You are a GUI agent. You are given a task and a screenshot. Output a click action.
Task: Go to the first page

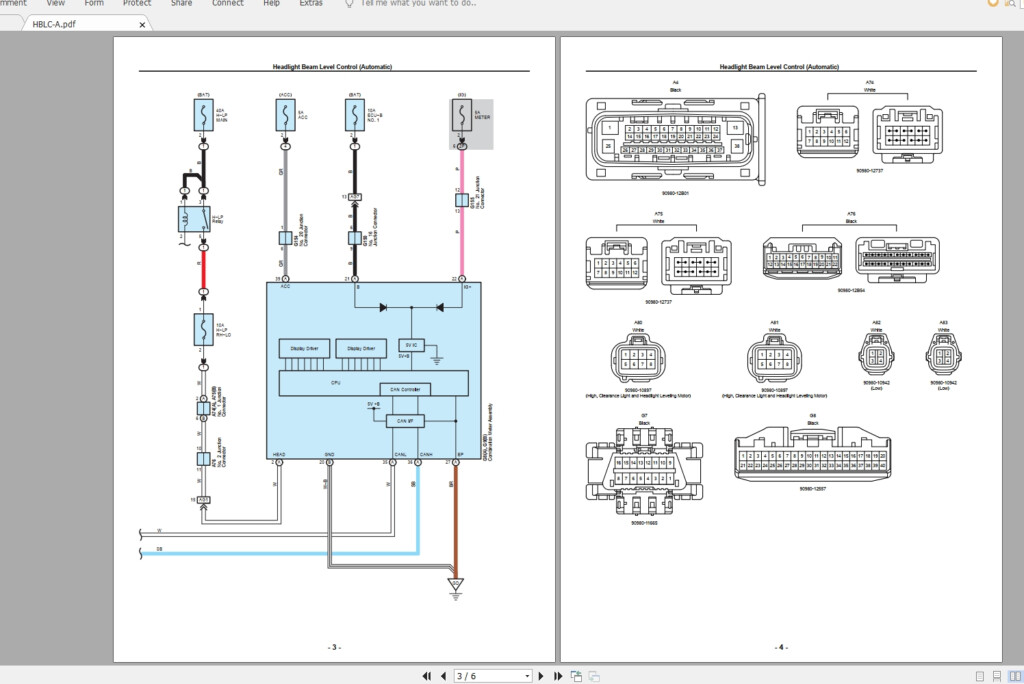(x=426, y=676)
